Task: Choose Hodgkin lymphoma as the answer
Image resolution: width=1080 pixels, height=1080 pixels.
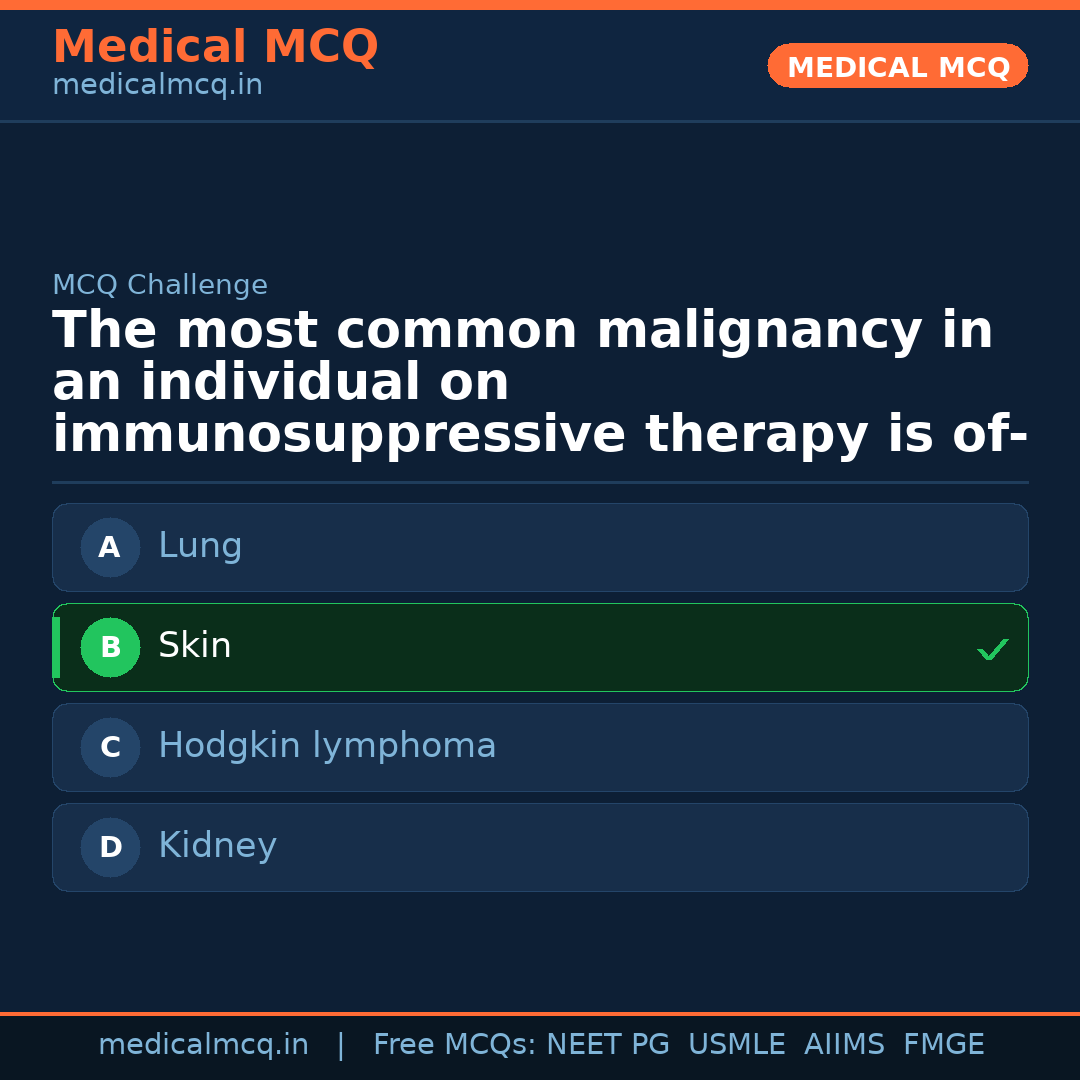Action: 540,747
